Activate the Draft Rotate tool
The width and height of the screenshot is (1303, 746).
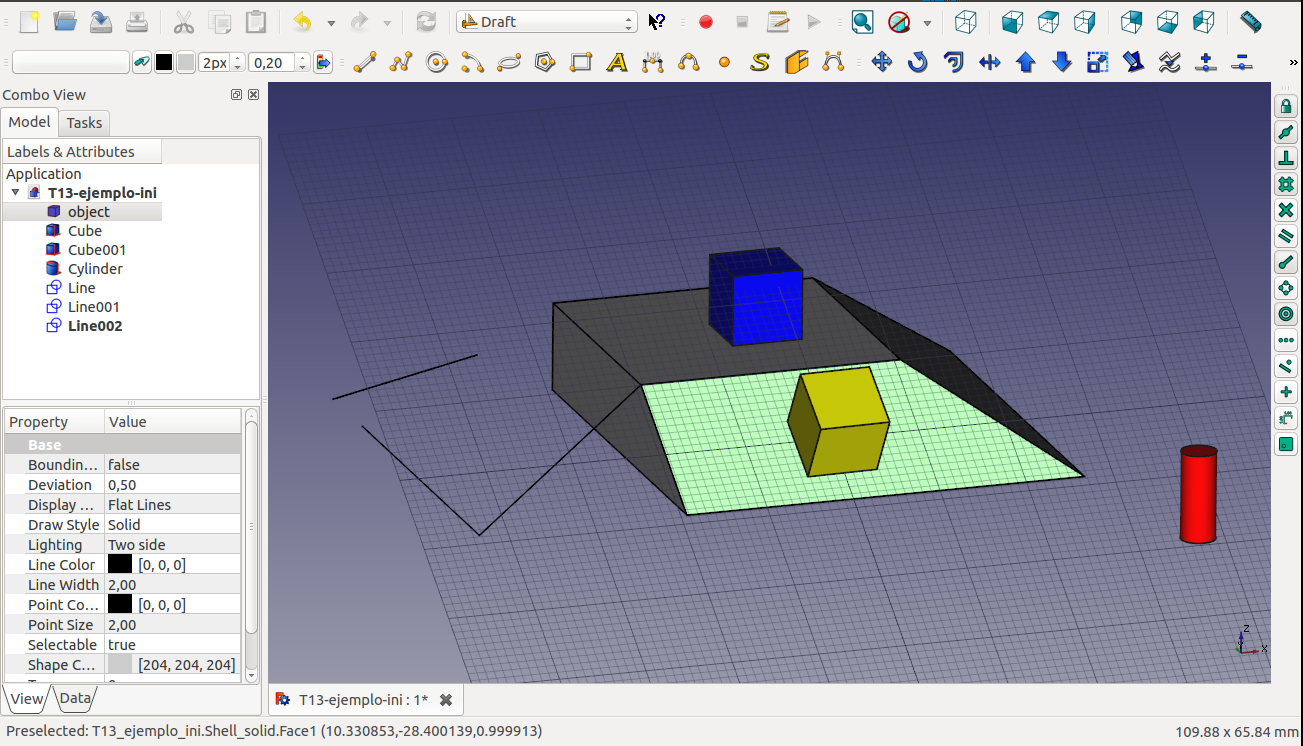(917, 63)
